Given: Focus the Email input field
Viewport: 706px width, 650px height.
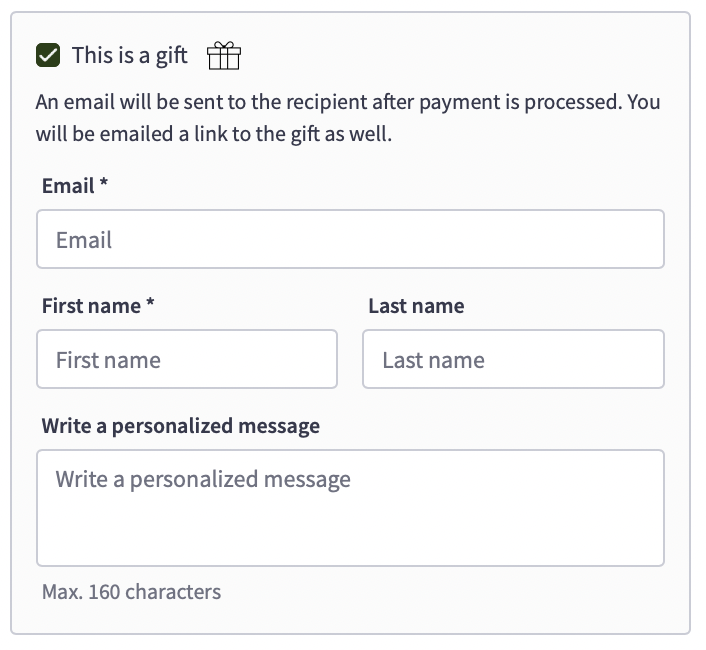Looking at the screenshot, I should coord(350,239).
